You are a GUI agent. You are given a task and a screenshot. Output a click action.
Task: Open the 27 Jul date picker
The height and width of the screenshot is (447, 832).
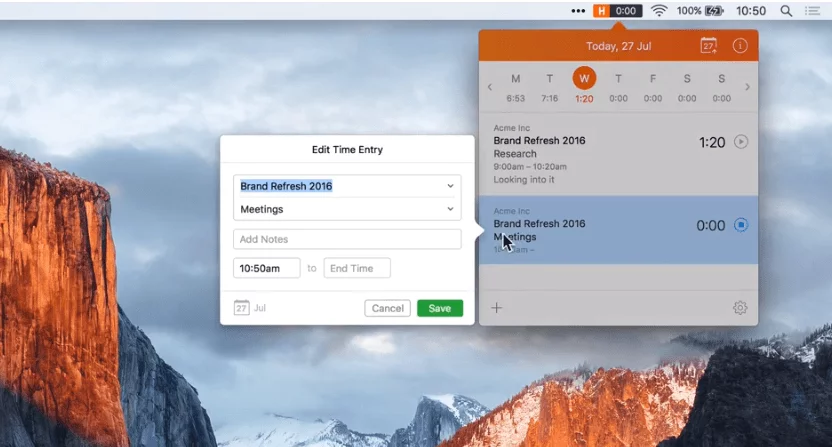[x=250, y=308]
